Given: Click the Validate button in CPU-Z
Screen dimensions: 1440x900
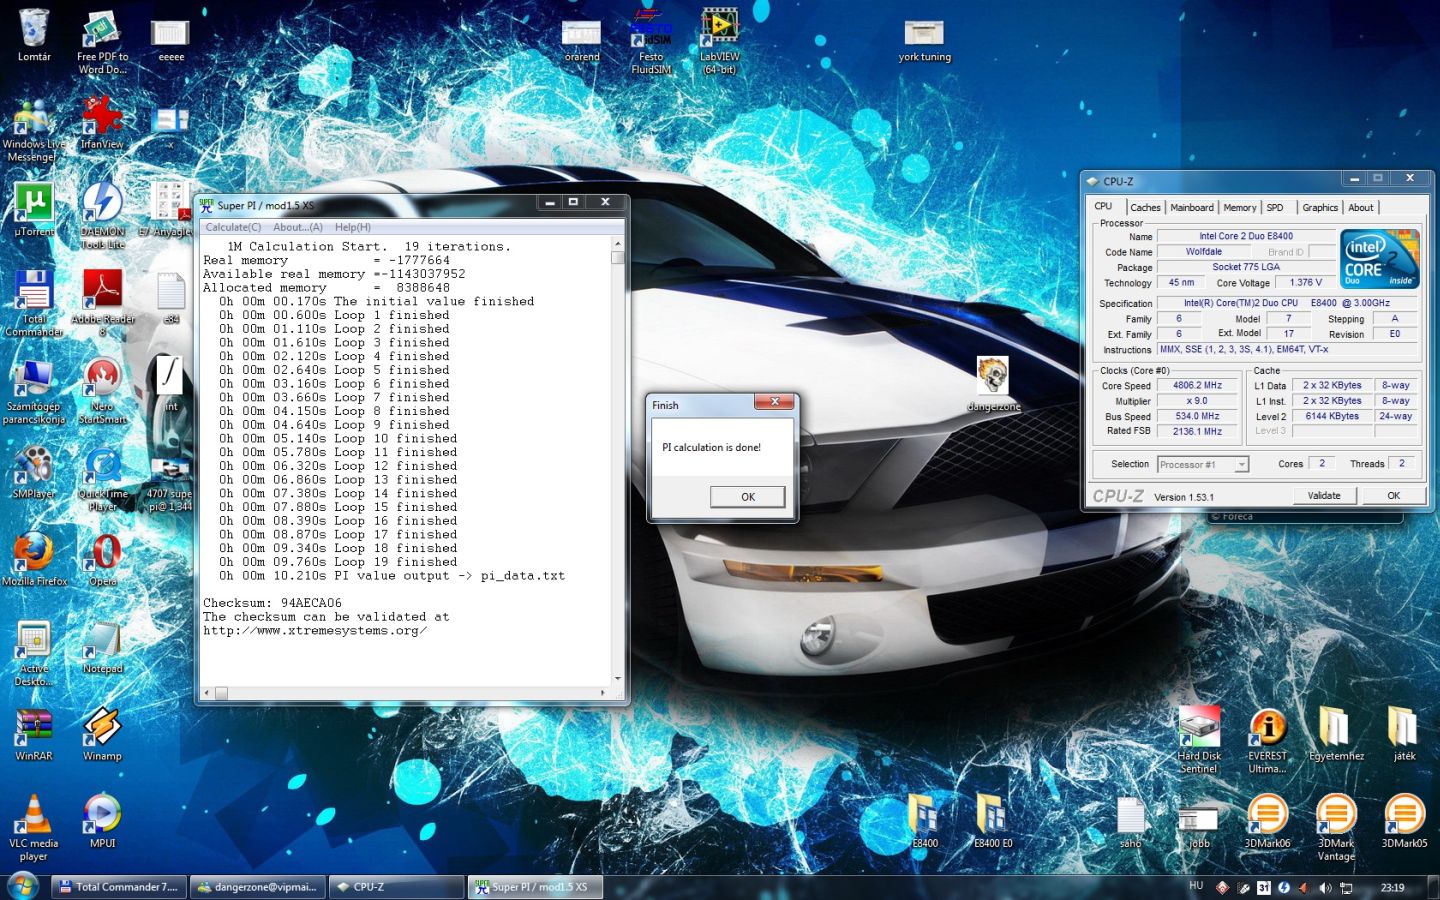Looking at the screenshot, I should click(1323, 496).
